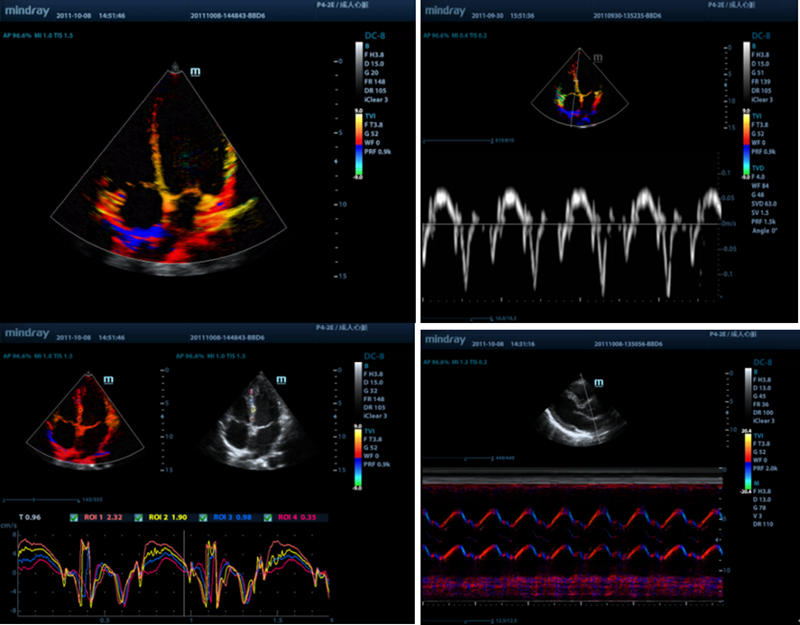Toggle the ROI 2 checkbox
Screen dimensions: 800x625
click(139, 517)
